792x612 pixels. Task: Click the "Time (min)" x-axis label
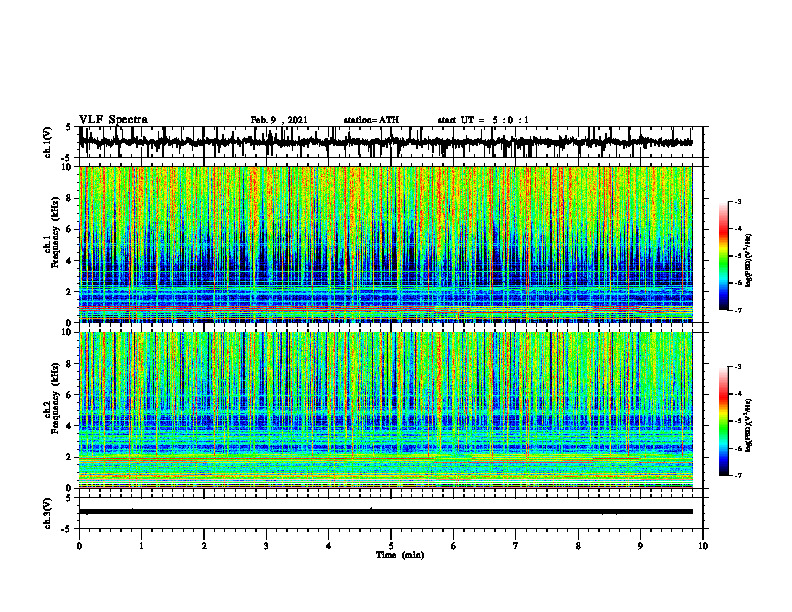pyautogui.click(x=400, y=555)
